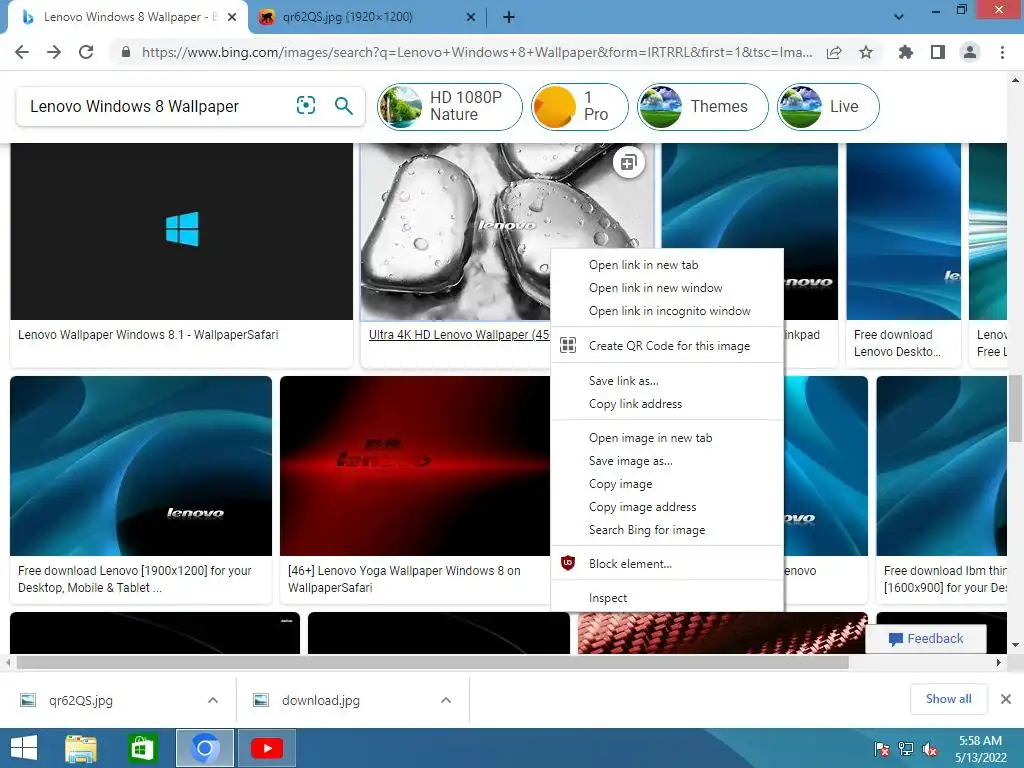Go back using the browser back arrow
This screenshot has width=1024, height=768.
point(22,52)
